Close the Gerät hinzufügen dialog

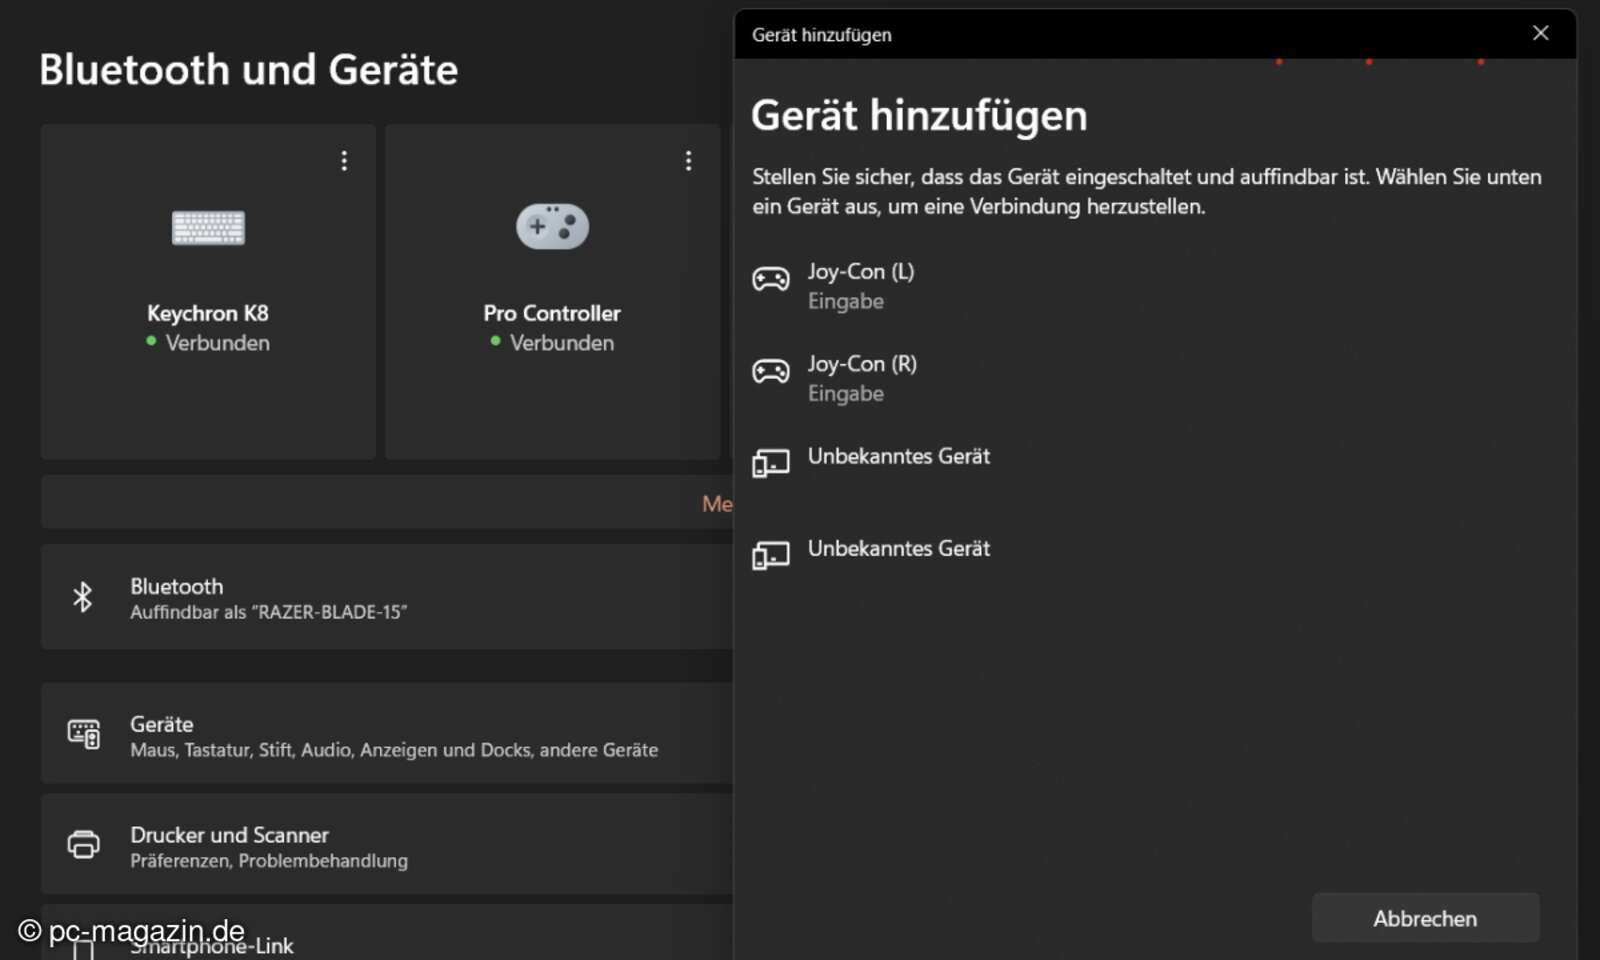coord(1541,33)
